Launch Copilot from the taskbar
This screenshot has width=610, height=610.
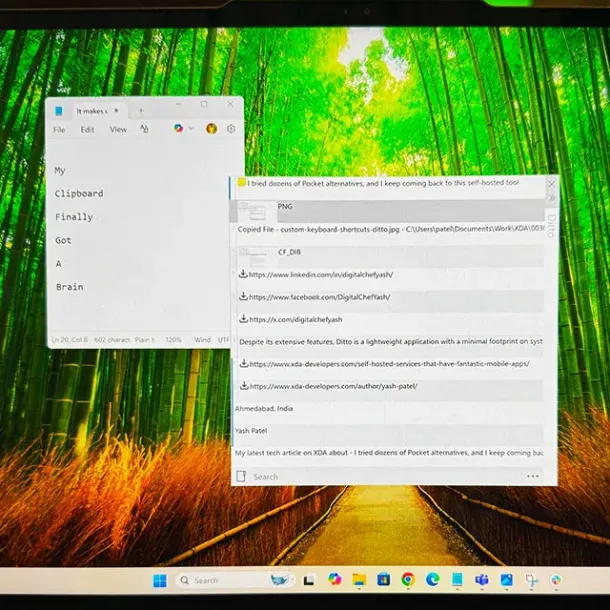point(335,579)
